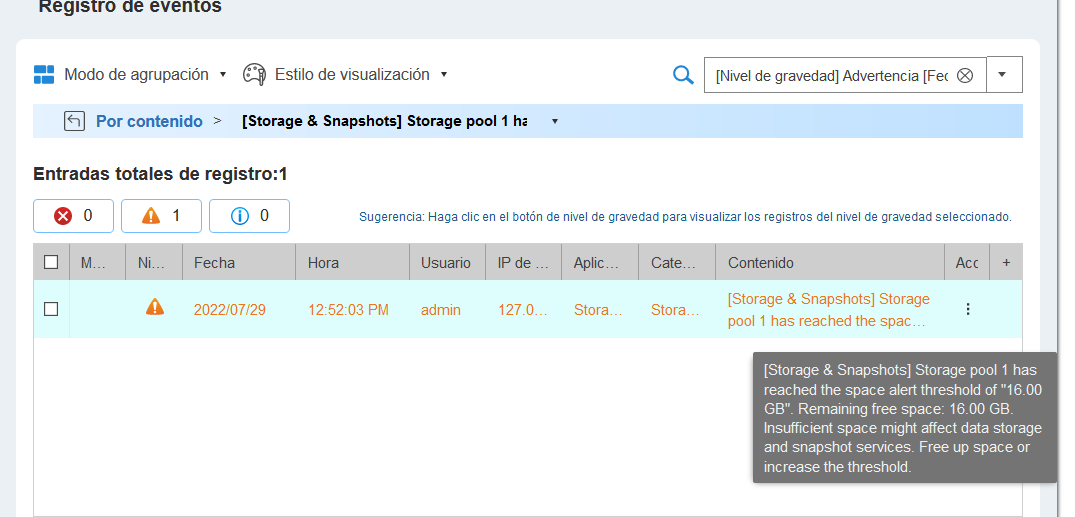Click the back arrow icon beside Por contenido

[73, 121]
